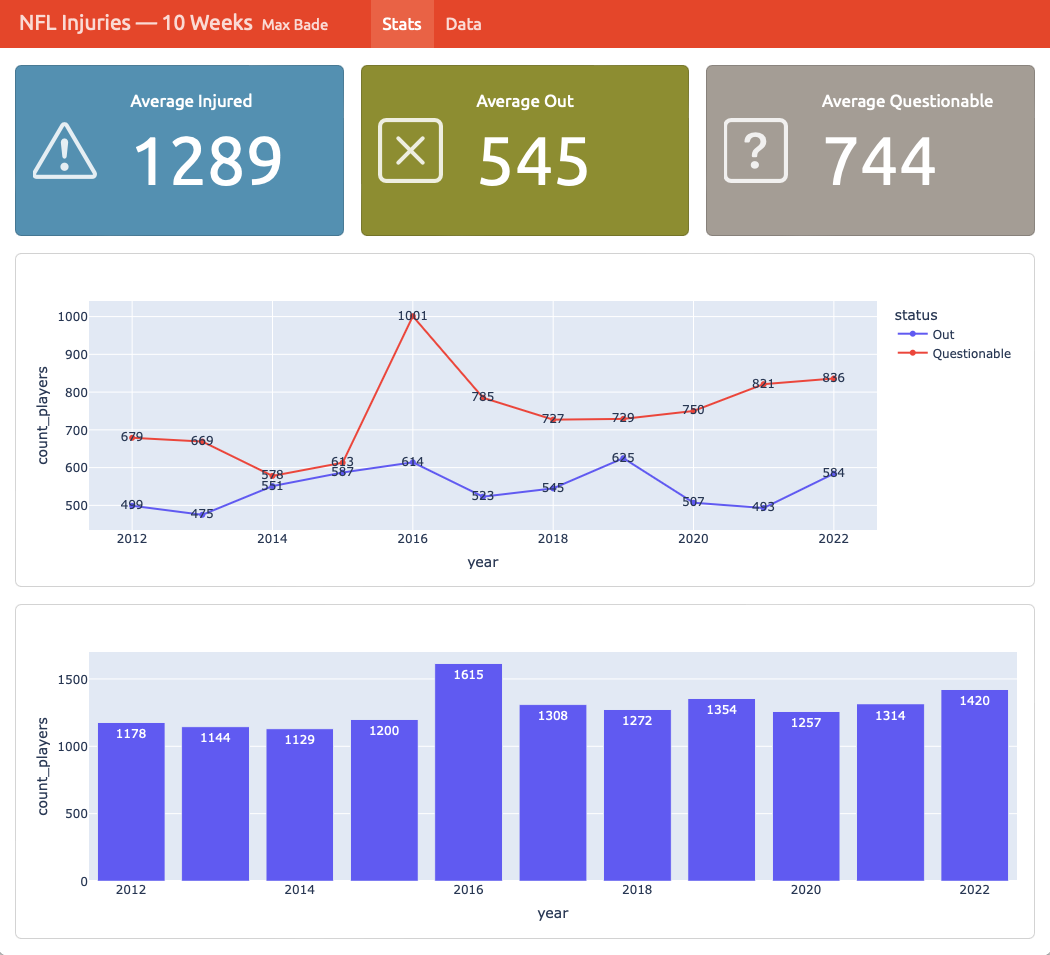
Task: Click the 2022 bar labeled 1420
Action: [x=974, y=784]
